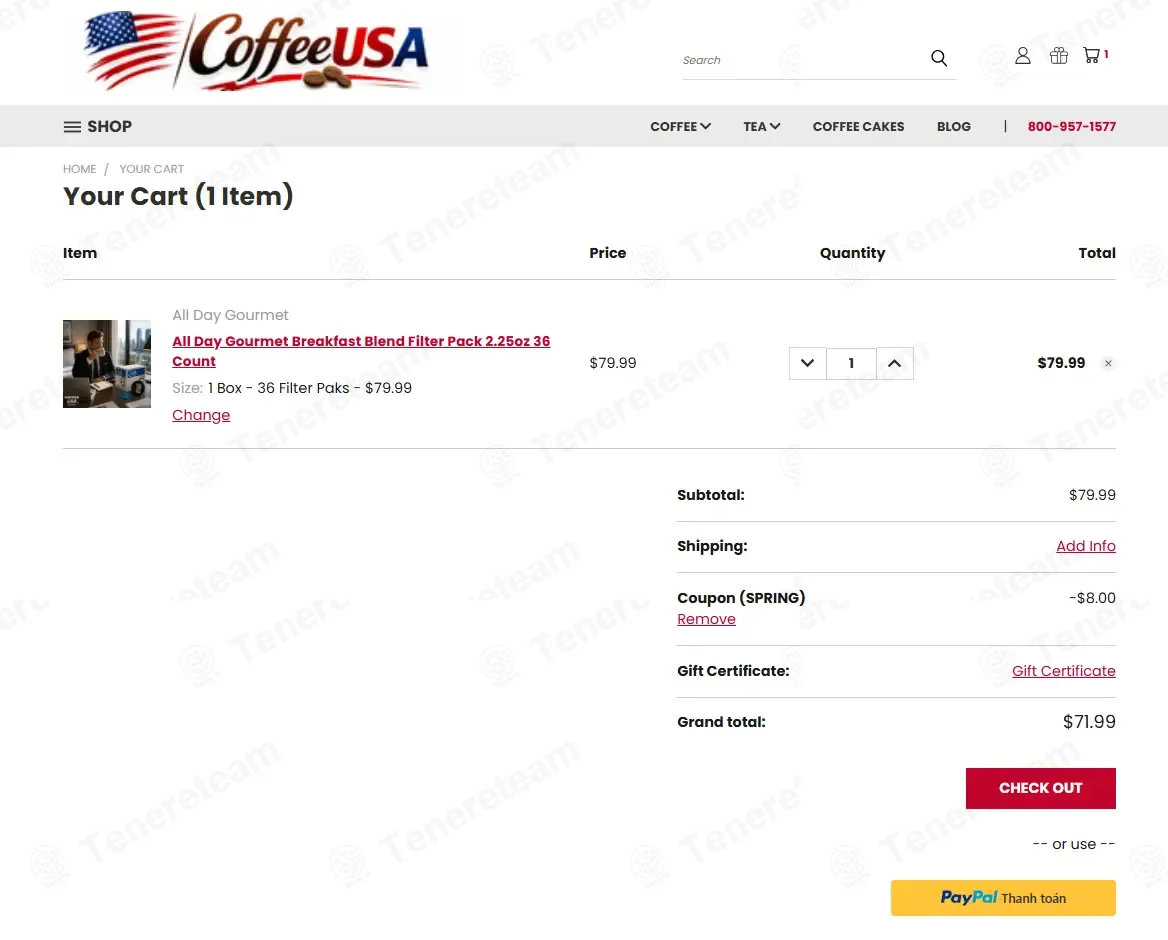Screen dimensions: 1168x940
Task: Decrease quantity with the down arrow
Action: tap(807, 363)
